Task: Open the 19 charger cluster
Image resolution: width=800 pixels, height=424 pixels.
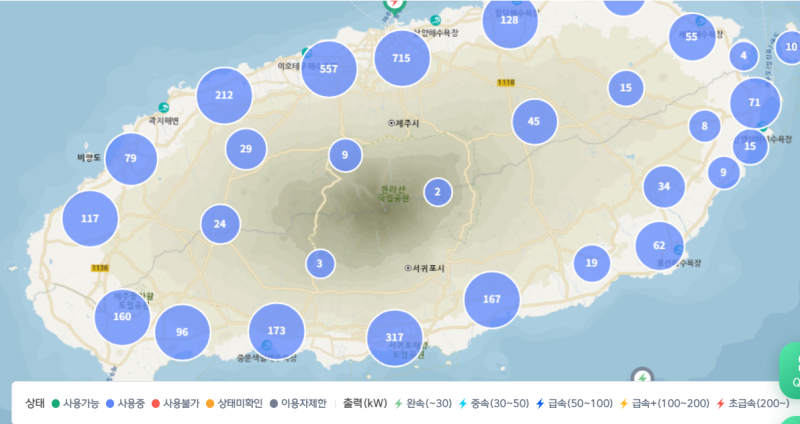Action: tap(592, 263)
